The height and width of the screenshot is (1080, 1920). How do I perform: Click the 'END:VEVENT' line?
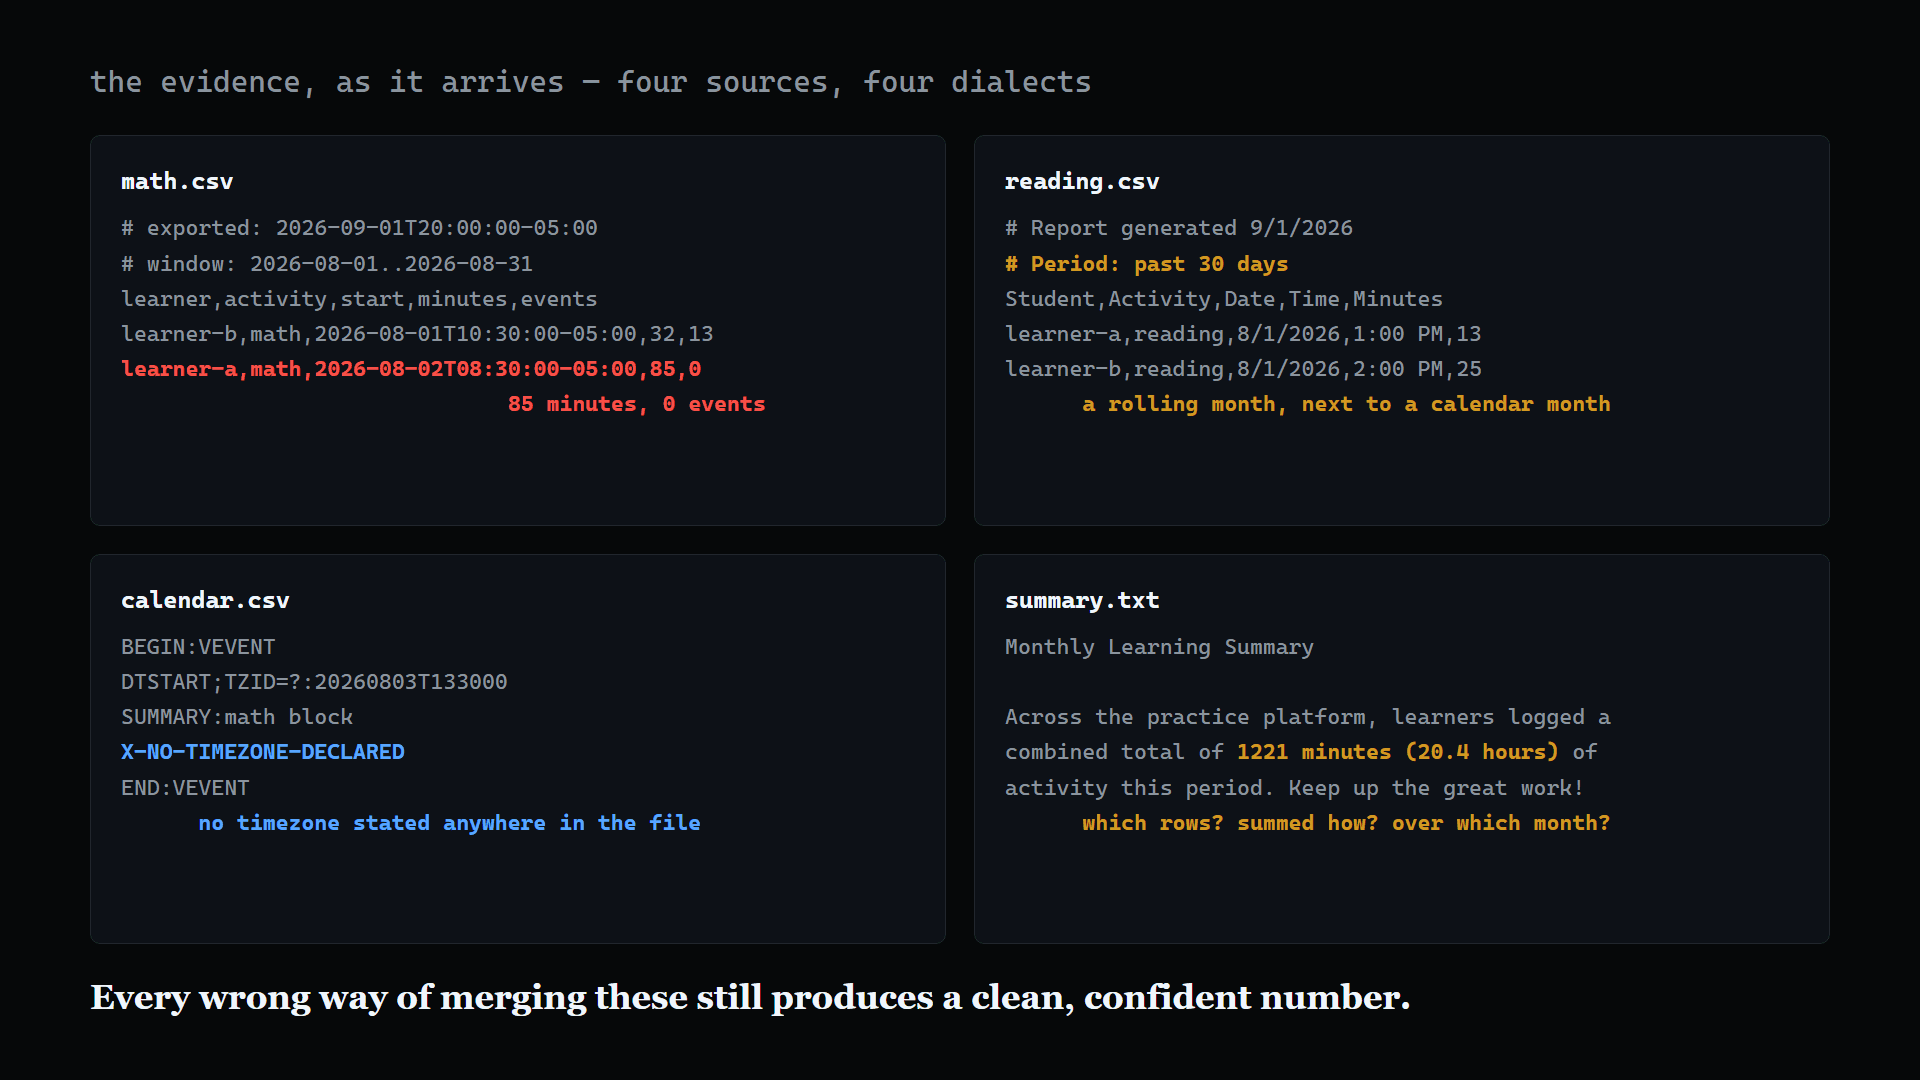[185, 788]
